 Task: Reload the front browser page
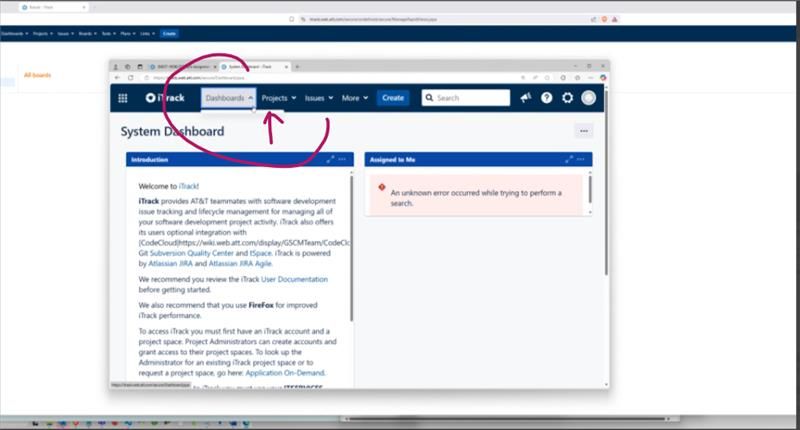tap(131, 78)
